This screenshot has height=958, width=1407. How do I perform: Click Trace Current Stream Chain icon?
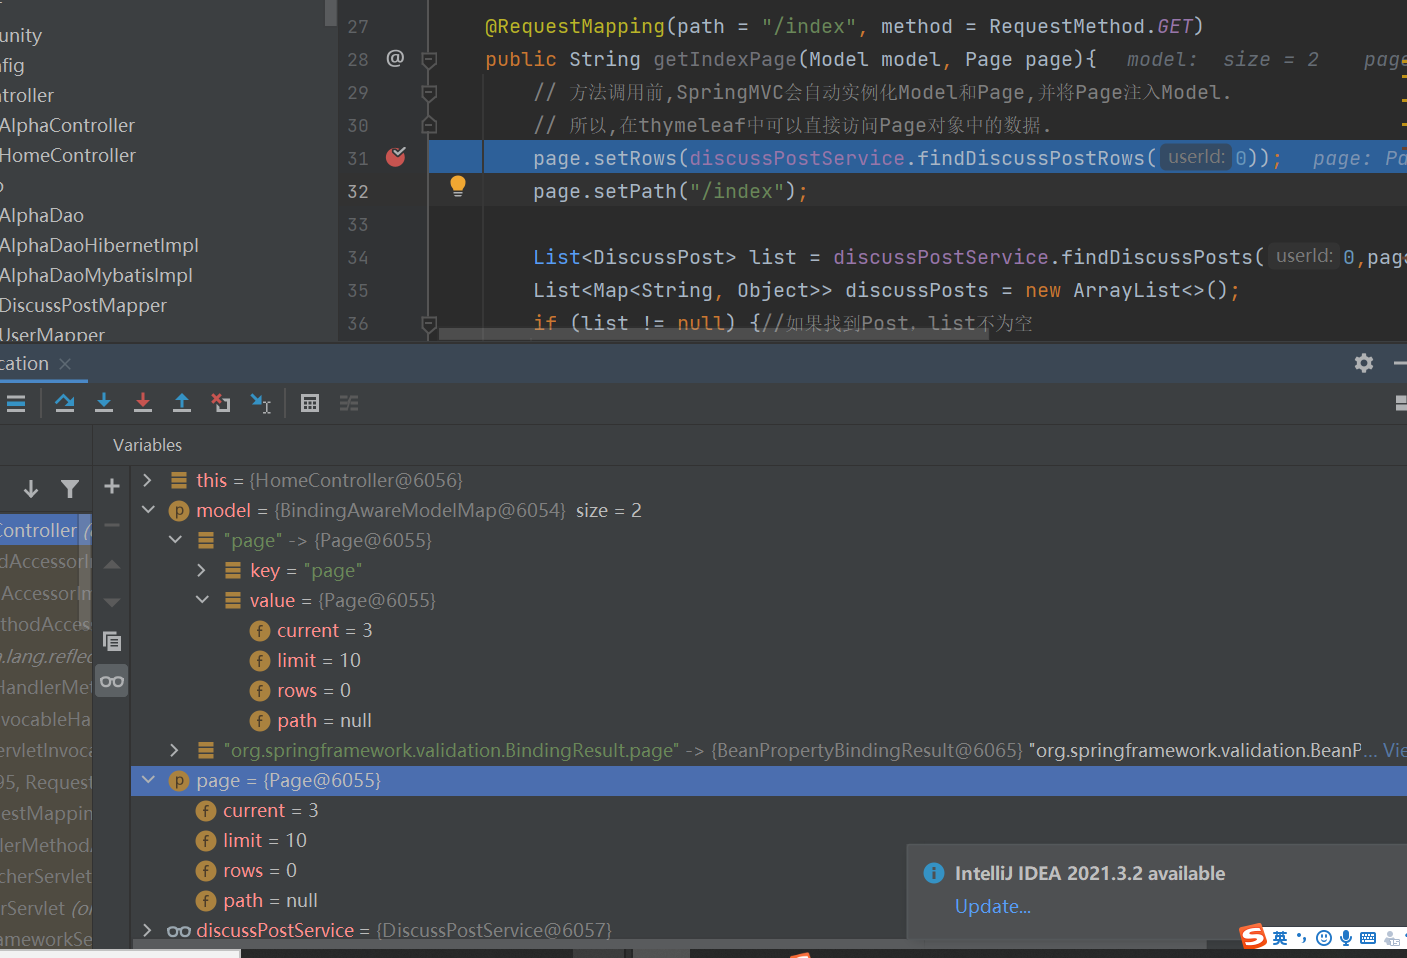(x=349, y=403)
